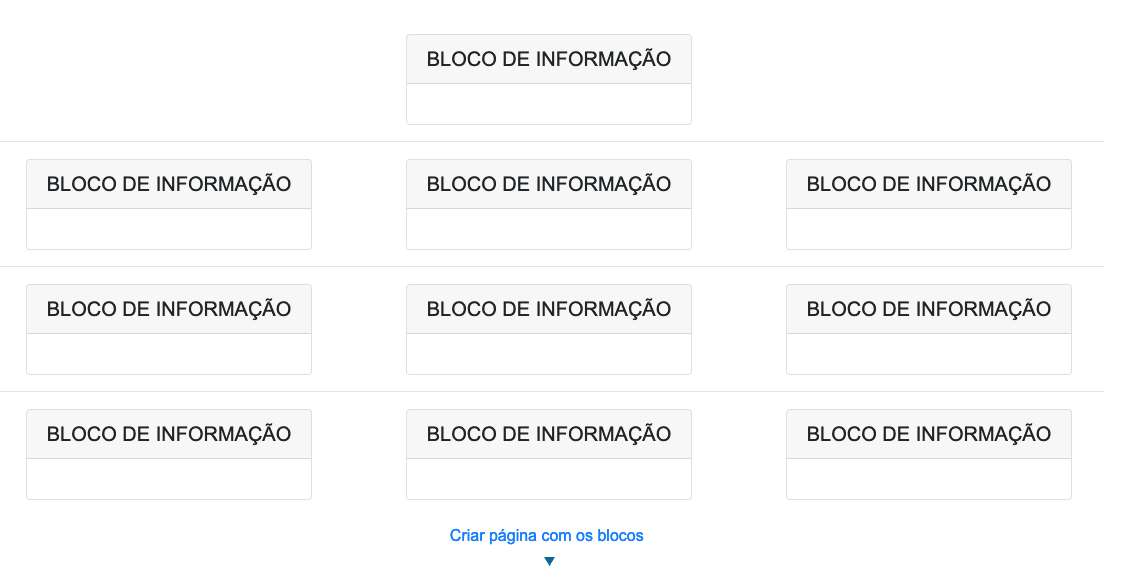Click 'Criar página com os blocos' link

tap(546, 535)
